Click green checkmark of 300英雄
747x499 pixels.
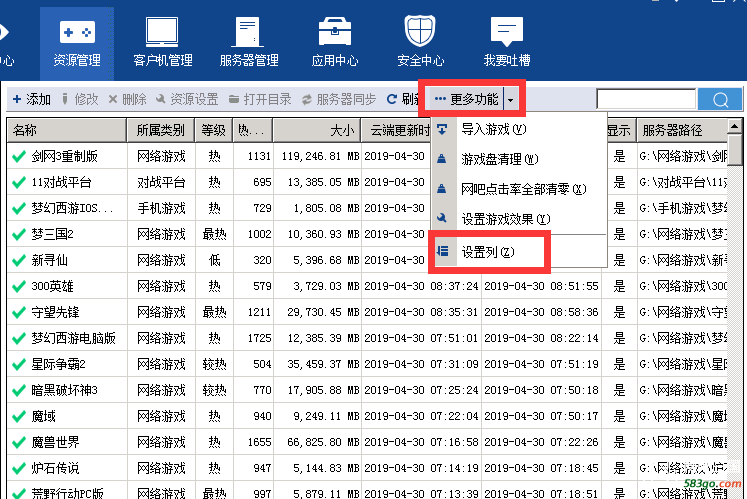[19, 286]
